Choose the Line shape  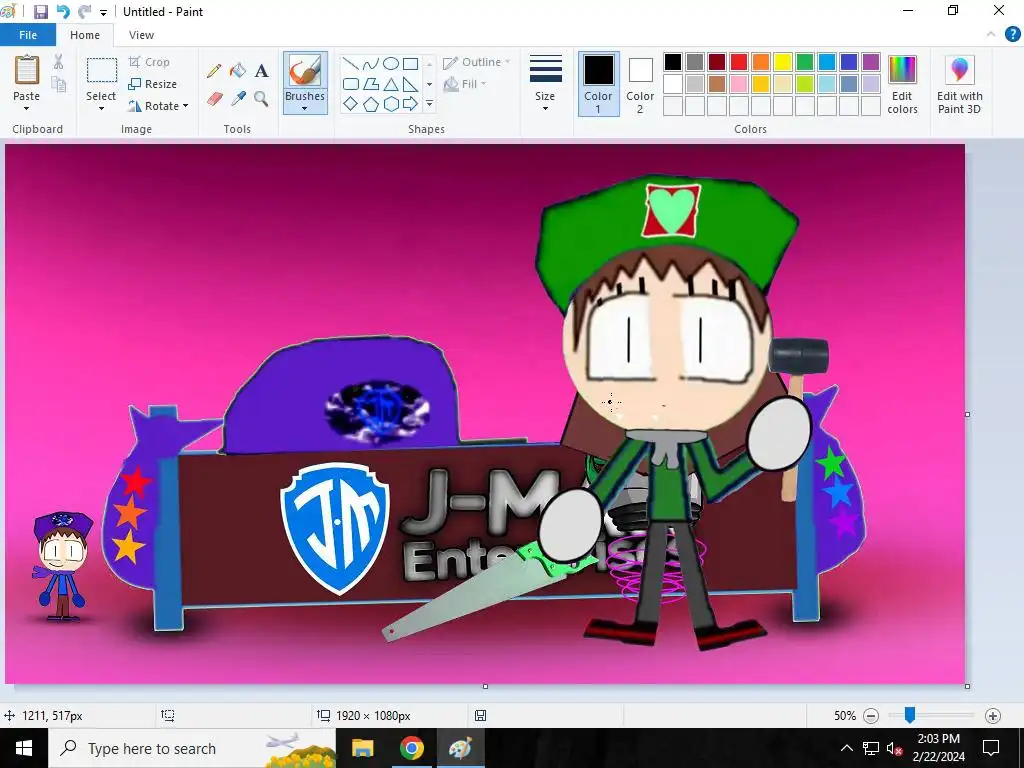tap(351, 64)
